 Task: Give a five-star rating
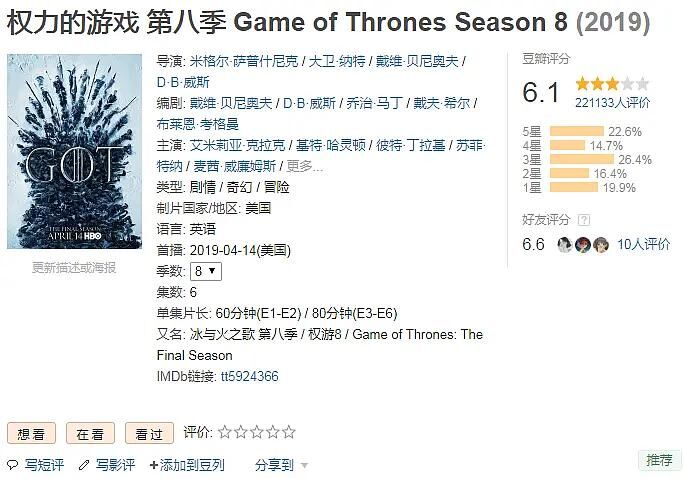(x=289, y=433)
